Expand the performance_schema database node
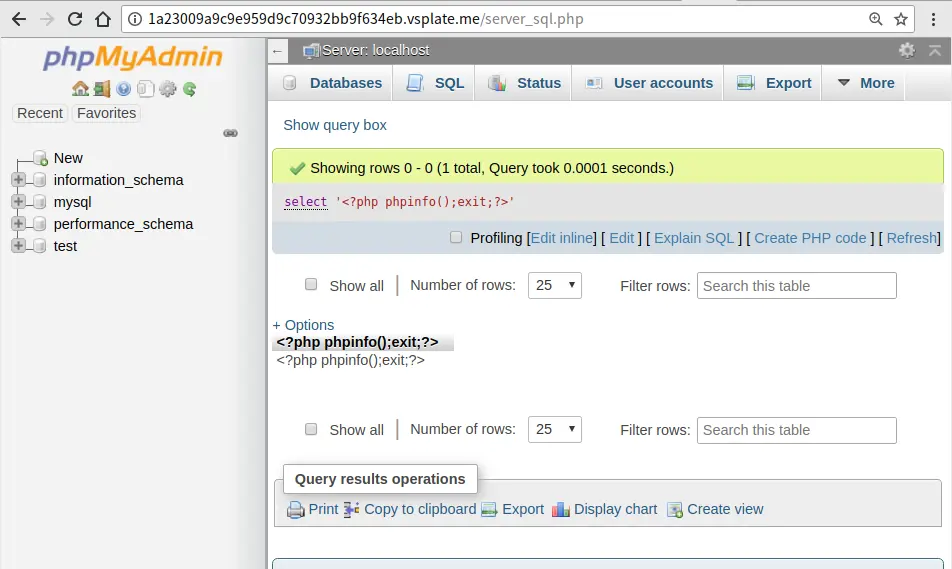This screenshot has height=569, width=952. [x=18, y=223]
